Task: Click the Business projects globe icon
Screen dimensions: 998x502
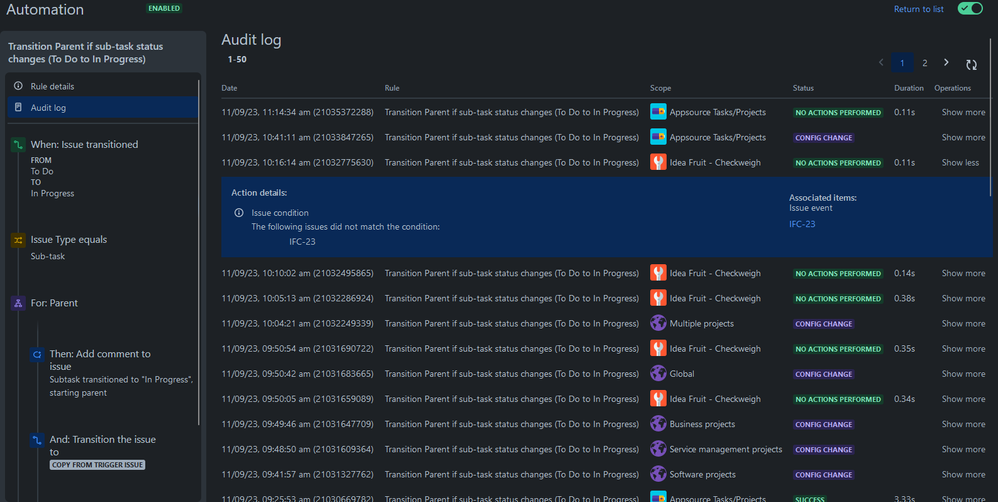Action: tap(658, 424)
